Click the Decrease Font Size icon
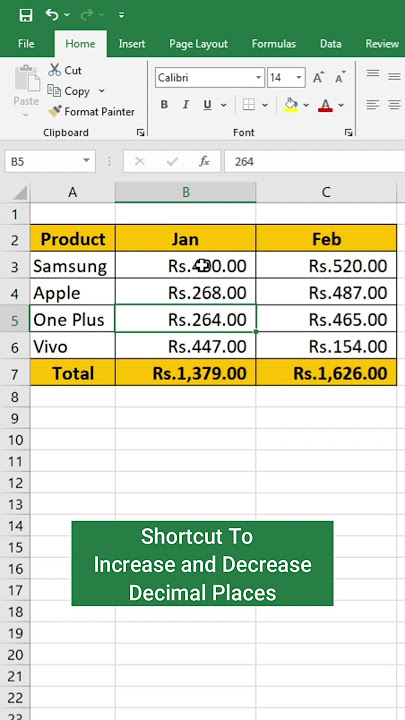This screenshot has height=720, width=405. pyautogui.click(x=340, y=78)
